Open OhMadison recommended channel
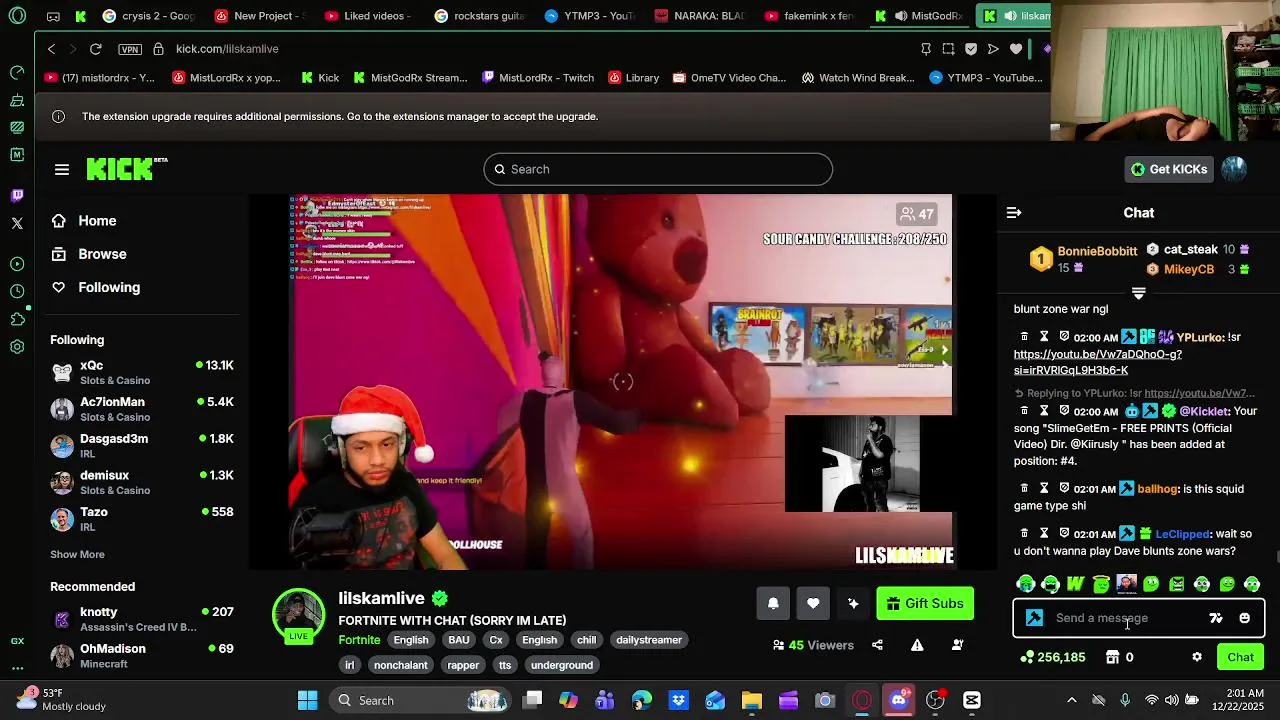The image size is (1280, 720). tap(142, 655)
